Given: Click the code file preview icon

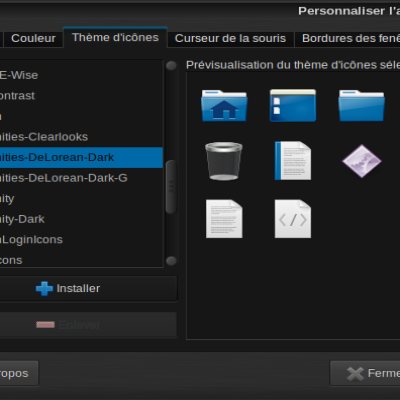Looking at the screenshot, I should [293, 219].
